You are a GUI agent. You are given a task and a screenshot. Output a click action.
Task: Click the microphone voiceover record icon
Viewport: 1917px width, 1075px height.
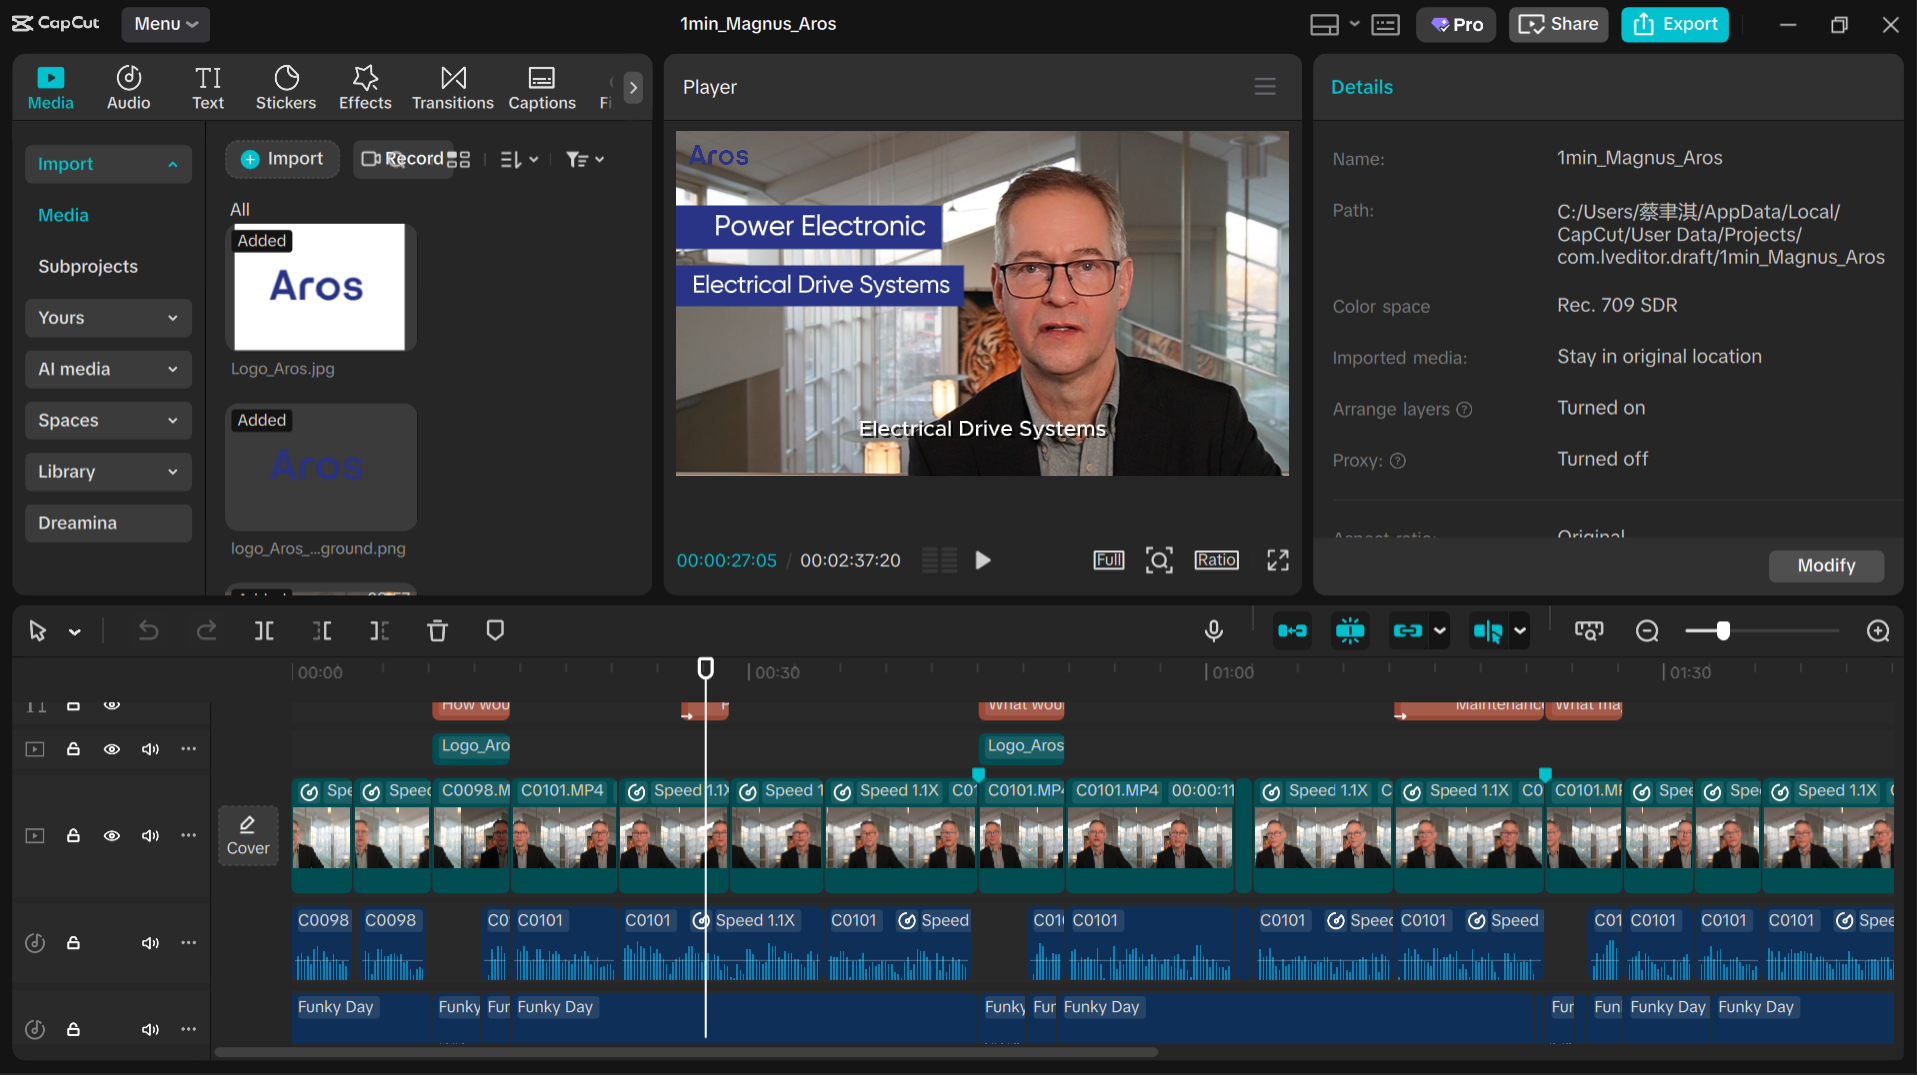tap(1213, 631)
